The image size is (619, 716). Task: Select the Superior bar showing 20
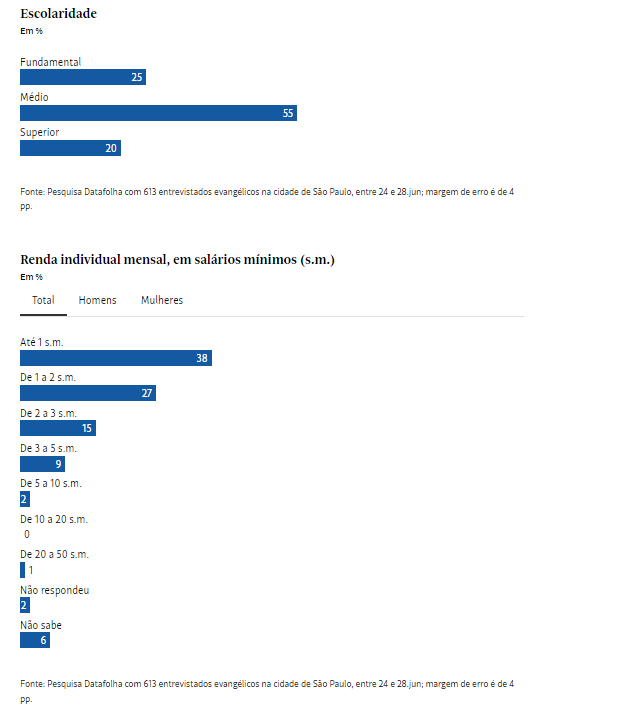pyautogui.click(x=70, y=148)
